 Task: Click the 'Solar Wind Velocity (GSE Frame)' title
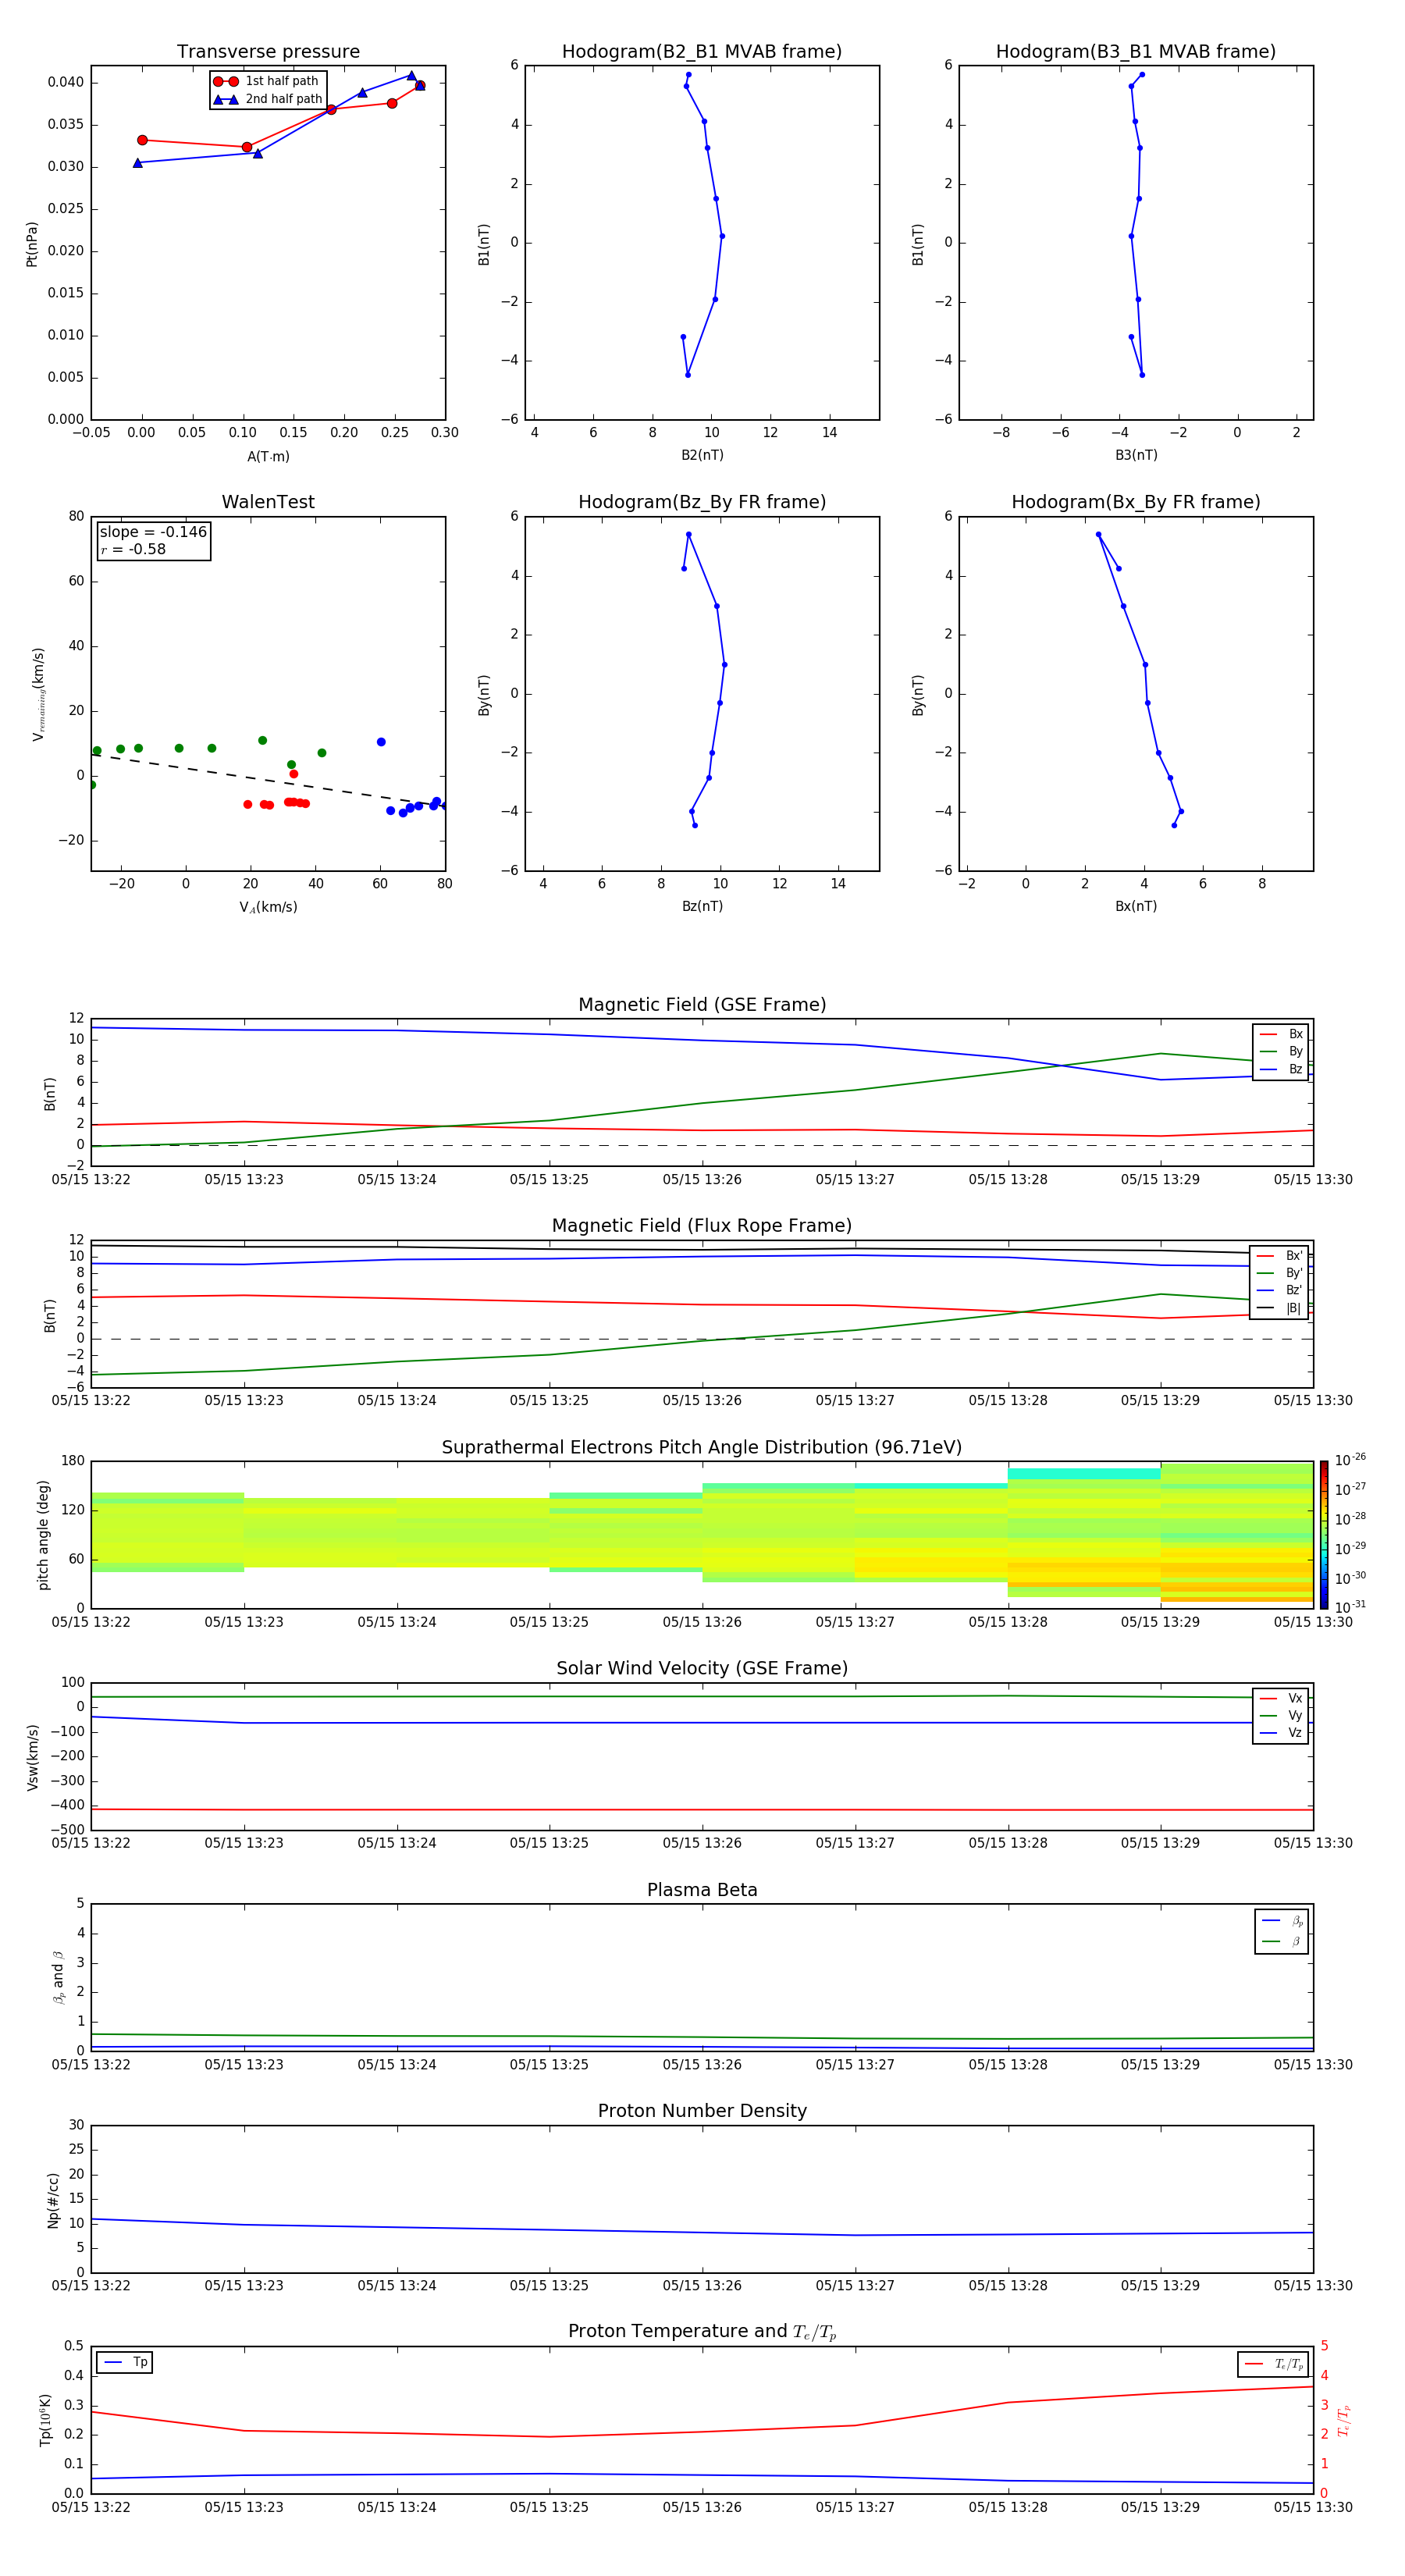point(702,1668)
